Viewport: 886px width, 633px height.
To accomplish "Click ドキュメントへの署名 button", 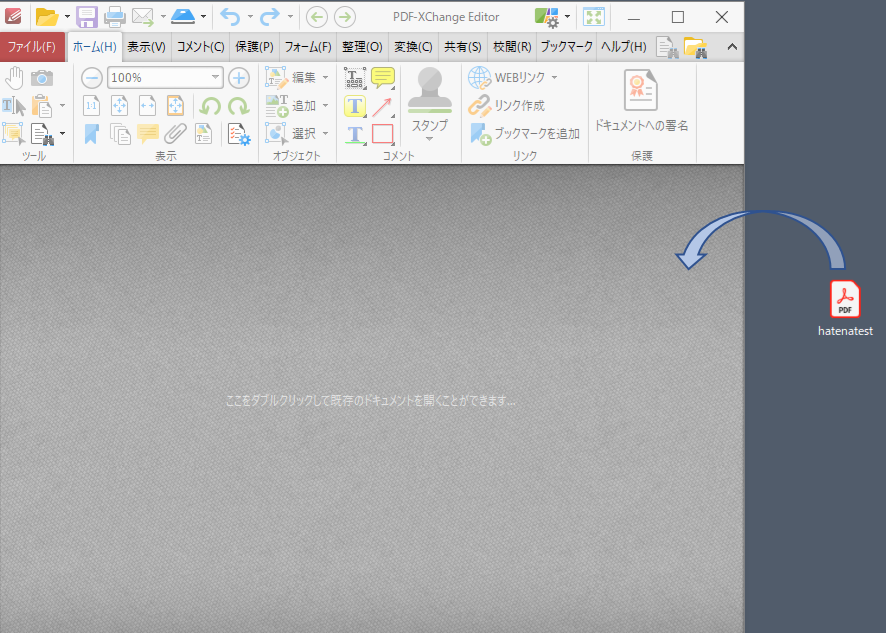I will (641, 102).
